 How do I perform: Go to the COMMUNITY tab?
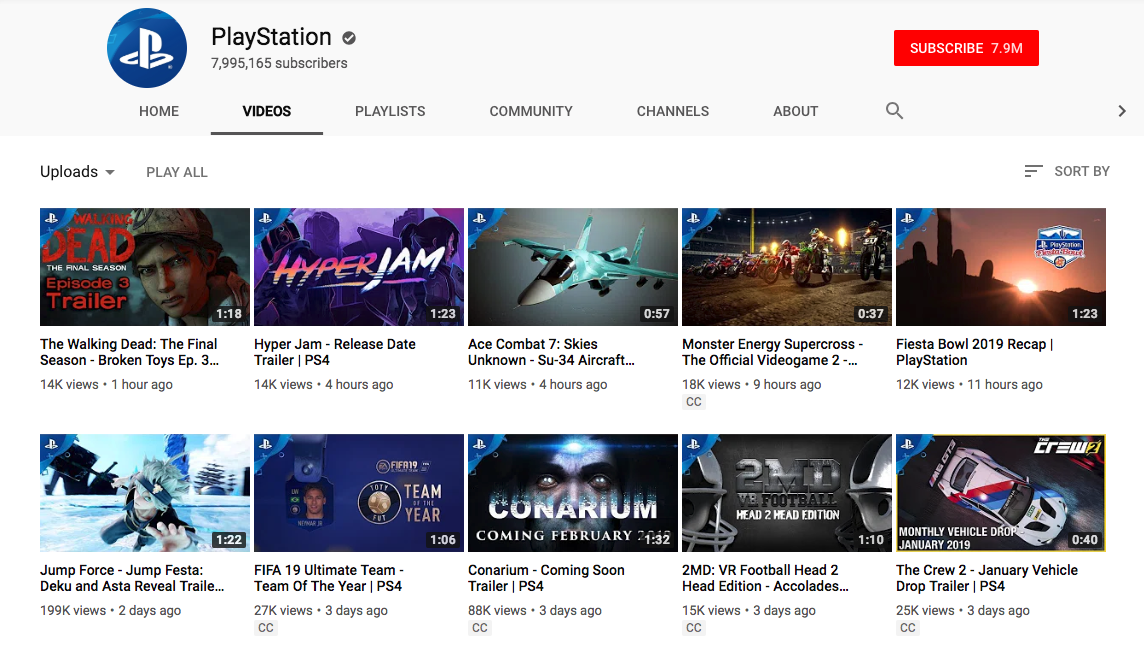coord(531,111)
